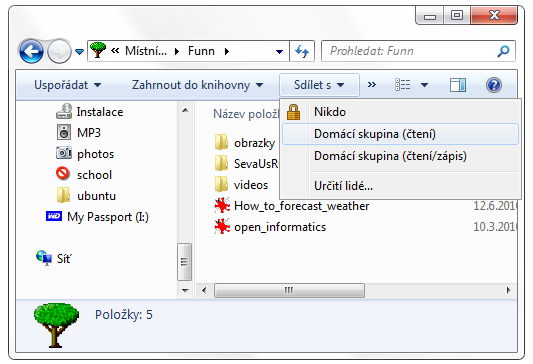The image size is (533, 364).
Task: Click the open_informatics file icon
Action: (222, 227)
